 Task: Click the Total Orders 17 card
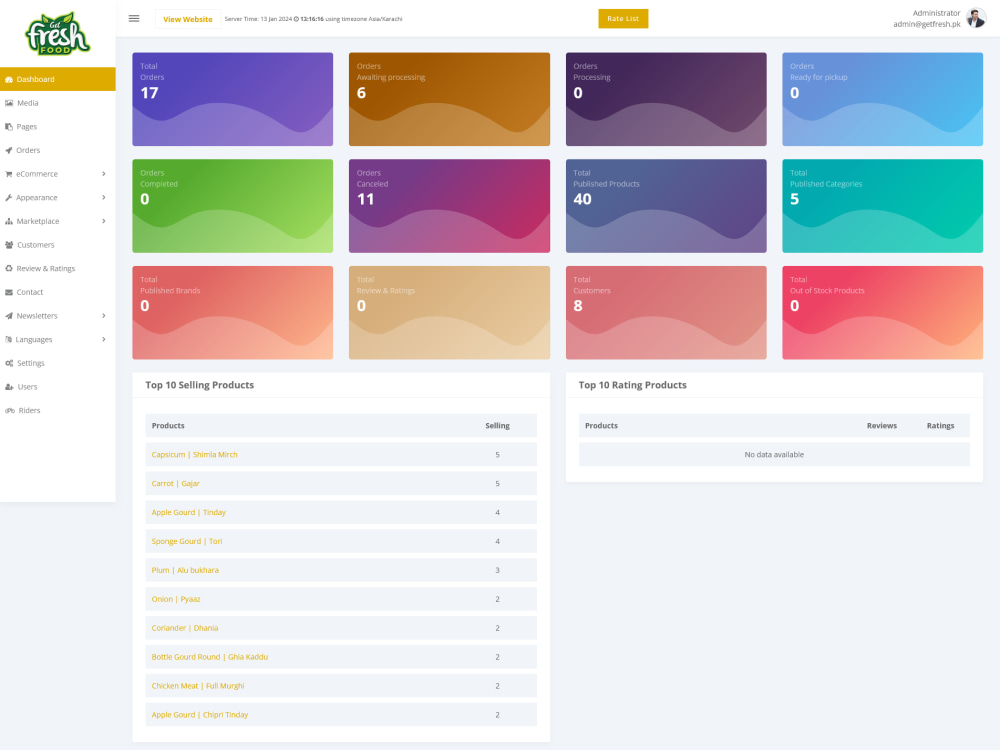pyautogui.click(x=233, y=99)
